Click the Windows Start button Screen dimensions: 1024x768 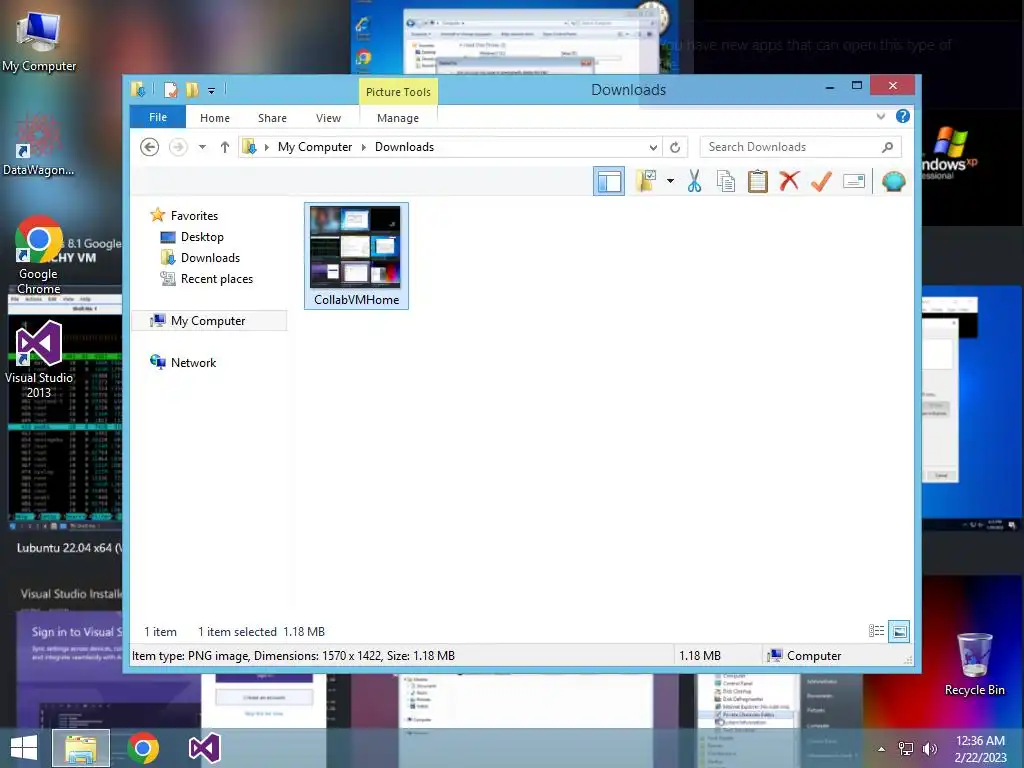(24, 748)
